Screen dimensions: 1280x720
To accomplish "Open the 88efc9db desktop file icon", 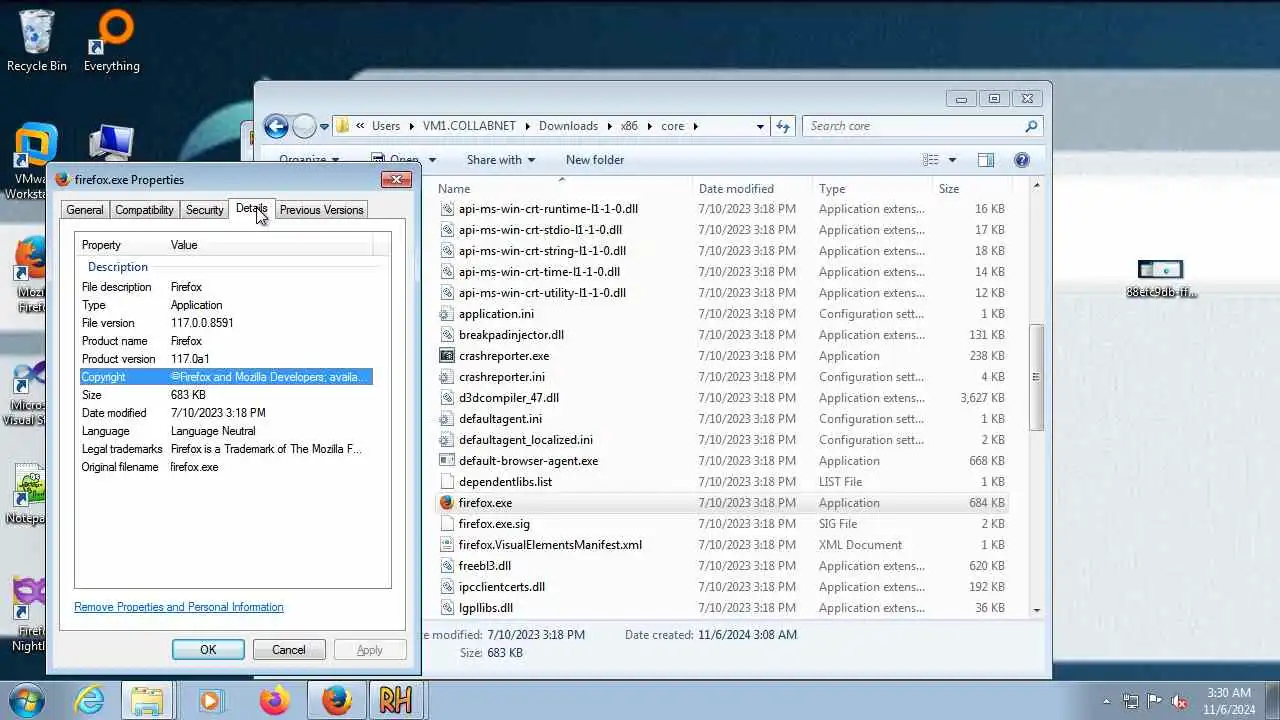I will (x=1160, y=279).
